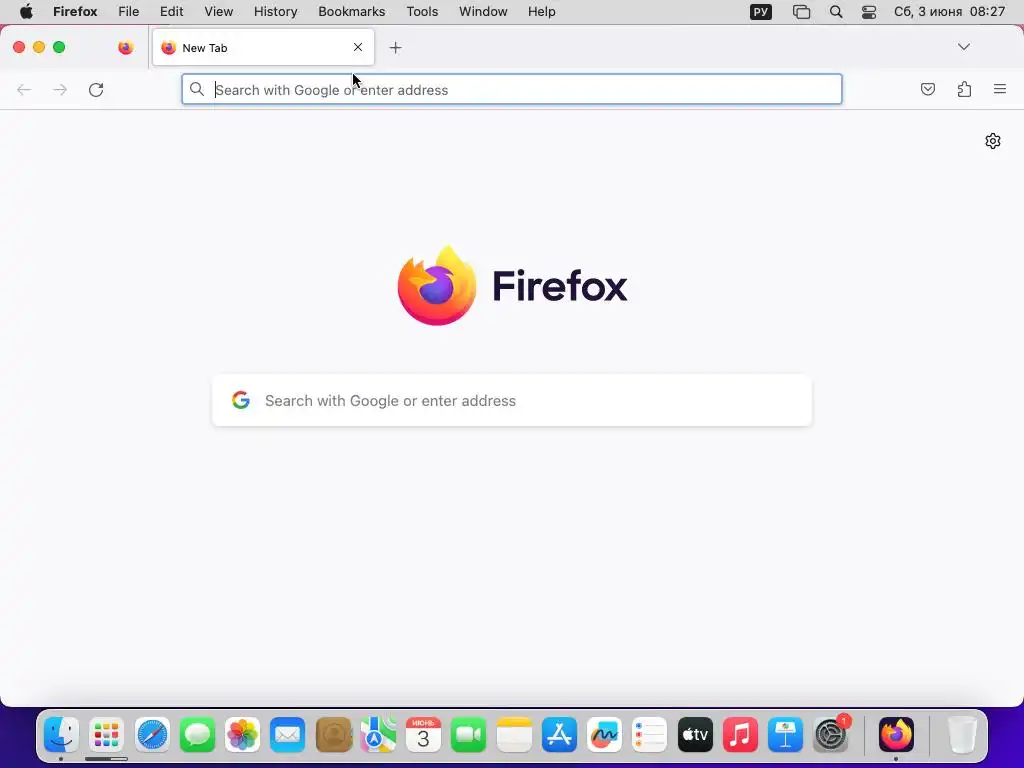Open the History menu
1024x768 pixels.
[x=276, y=12]
